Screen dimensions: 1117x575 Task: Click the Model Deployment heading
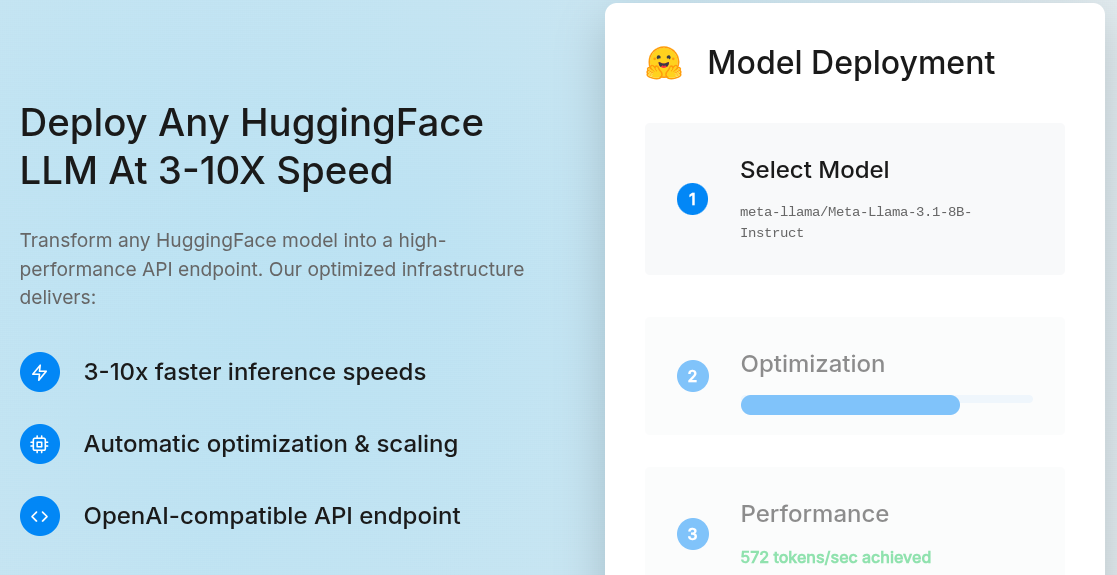pyautogui.click(x=851, y=63)
